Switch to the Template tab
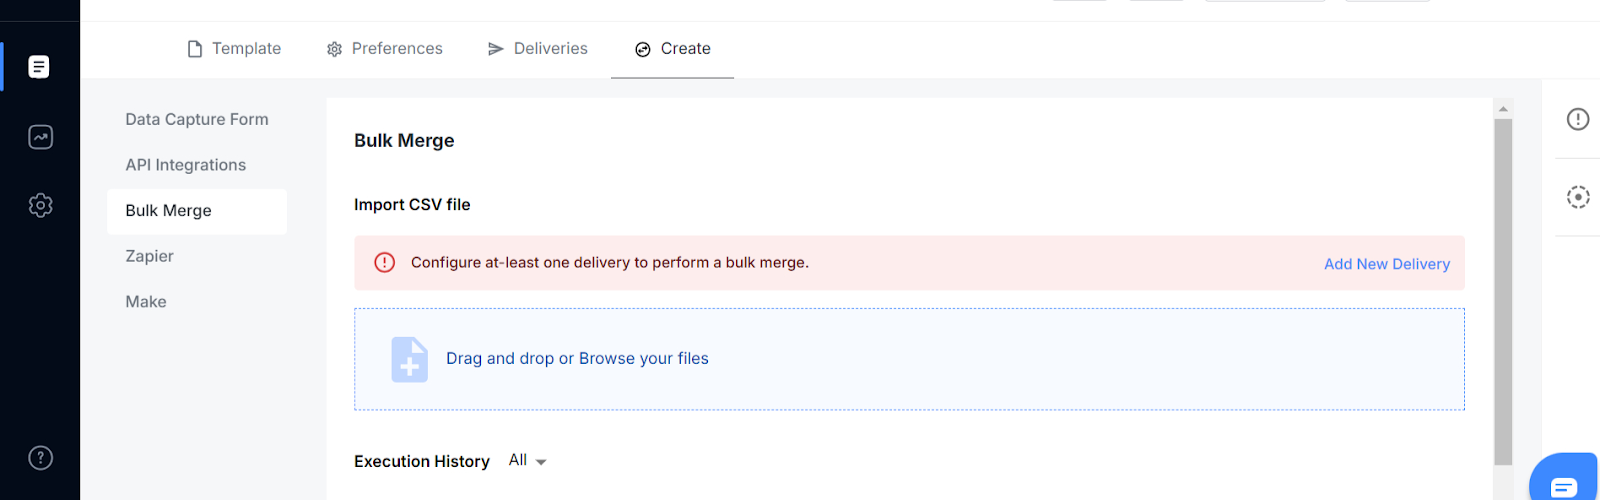 point(235,49)
